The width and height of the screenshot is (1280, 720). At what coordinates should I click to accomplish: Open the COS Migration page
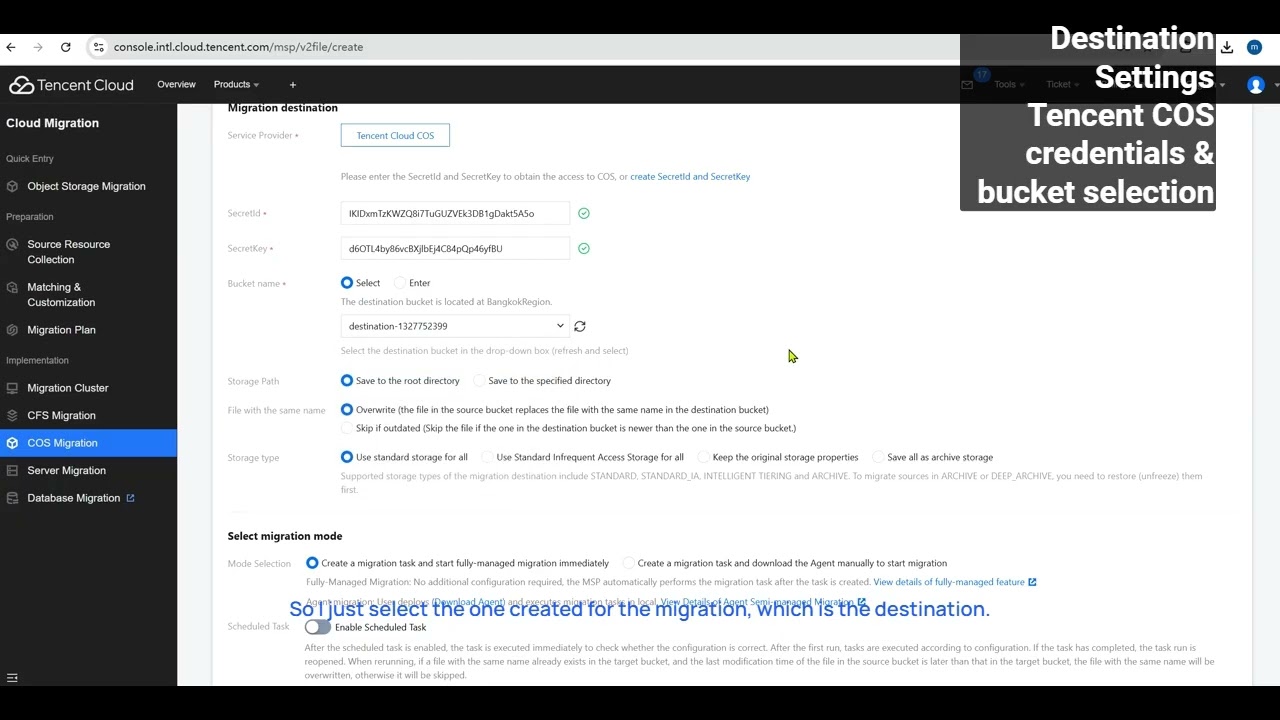pos(62,443)
